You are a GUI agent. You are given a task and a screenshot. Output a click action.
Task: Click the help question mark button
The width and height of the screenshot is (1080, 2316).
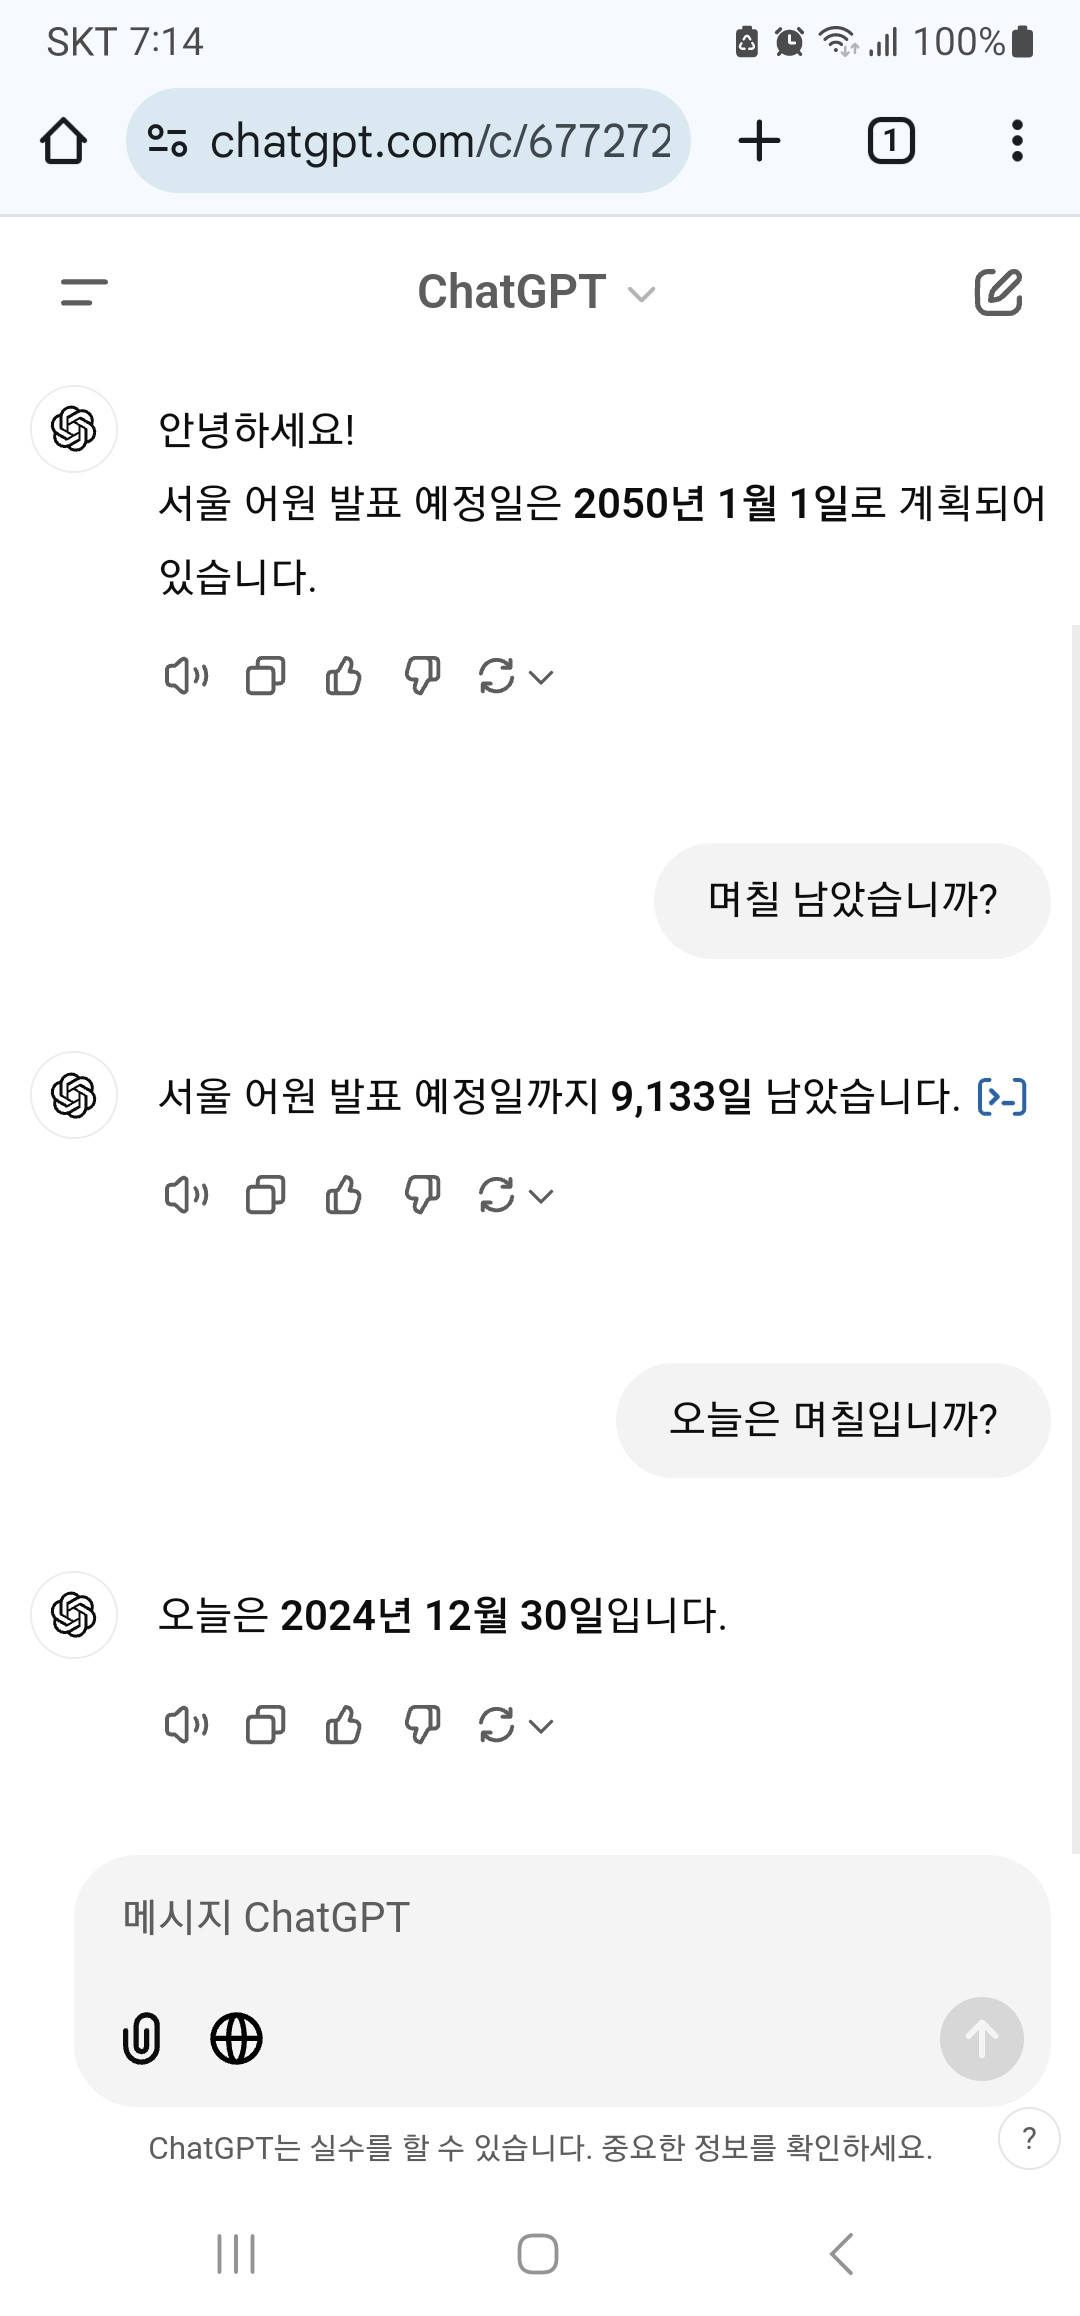click(x=1029, y=2139)
